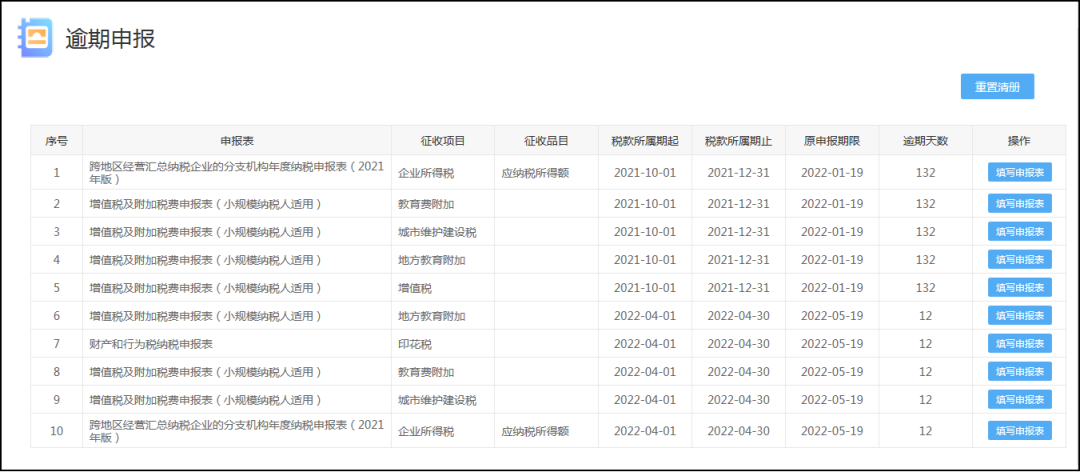Click 地方教育附加 in row 6
The image size is (1080, 472).
tap(432, 316)
